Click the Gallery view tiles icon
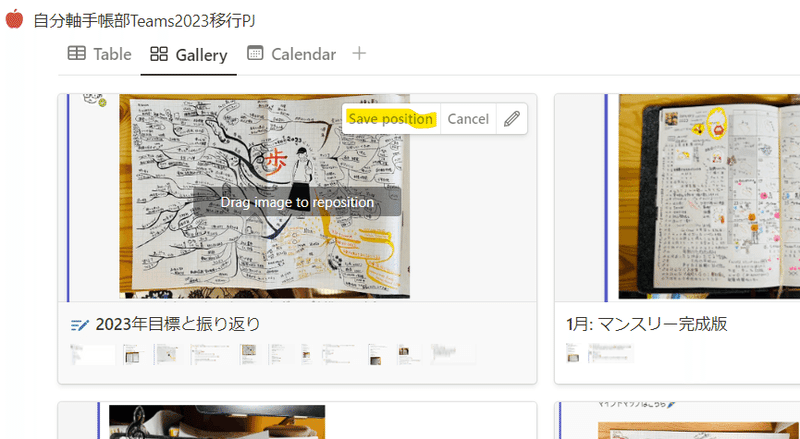Viewport: 800px width, 439px height. [159, 54]
